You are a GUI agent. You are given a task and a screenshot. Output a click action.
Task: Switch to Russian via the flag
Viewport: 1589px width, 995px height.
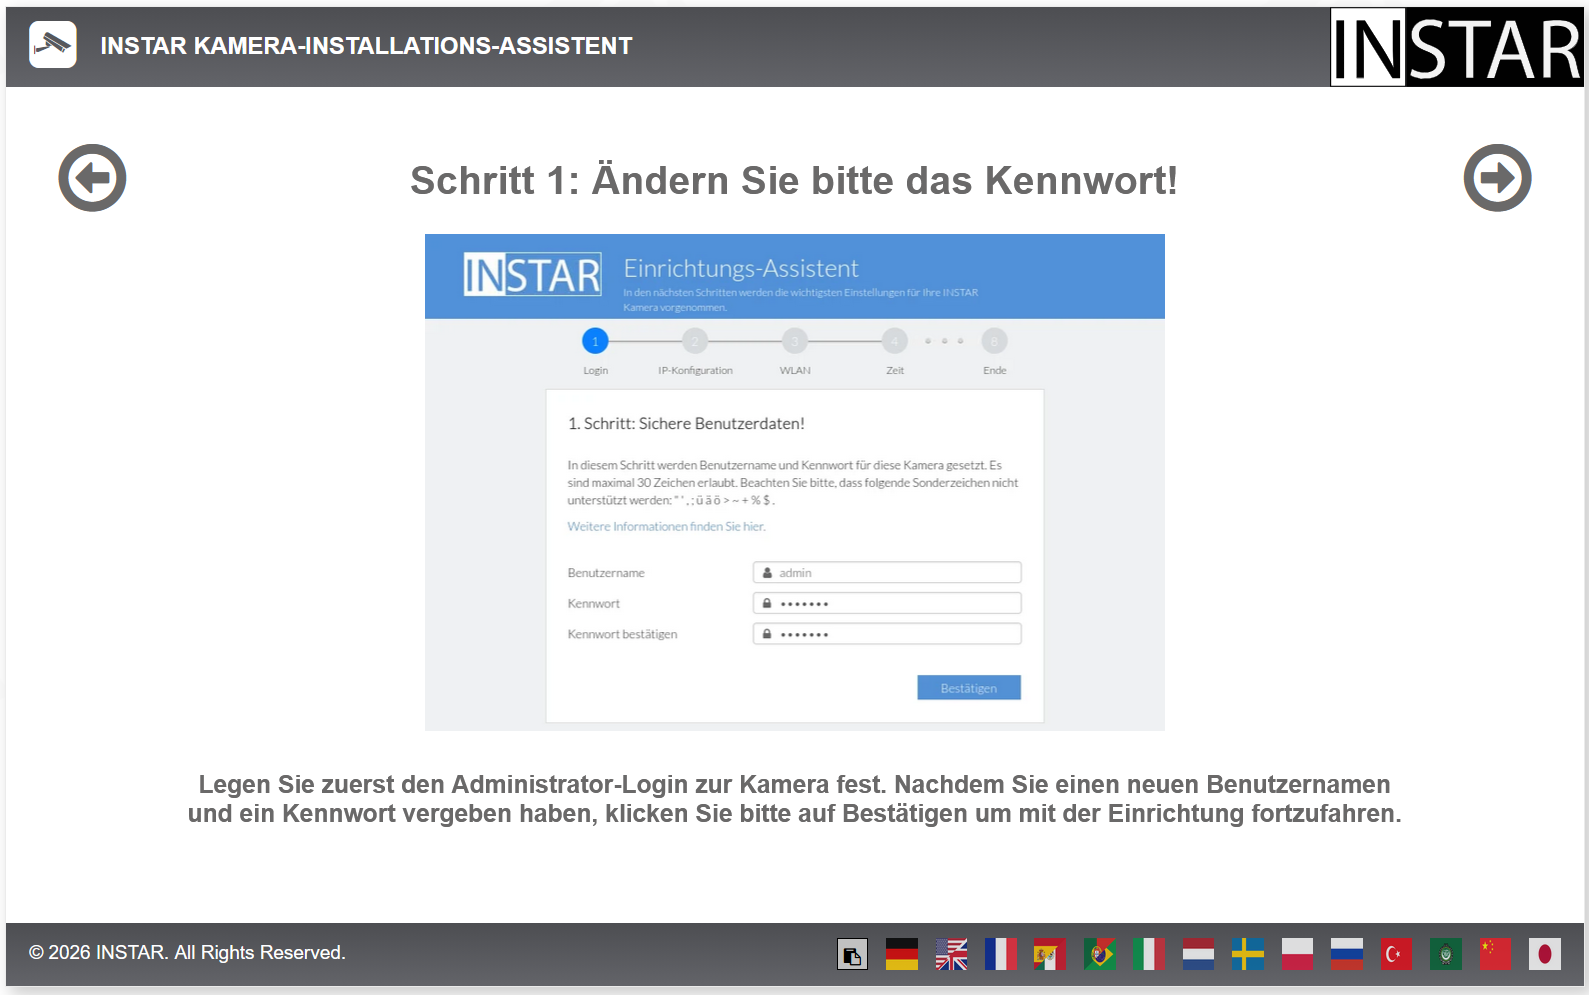(1347, 954)
